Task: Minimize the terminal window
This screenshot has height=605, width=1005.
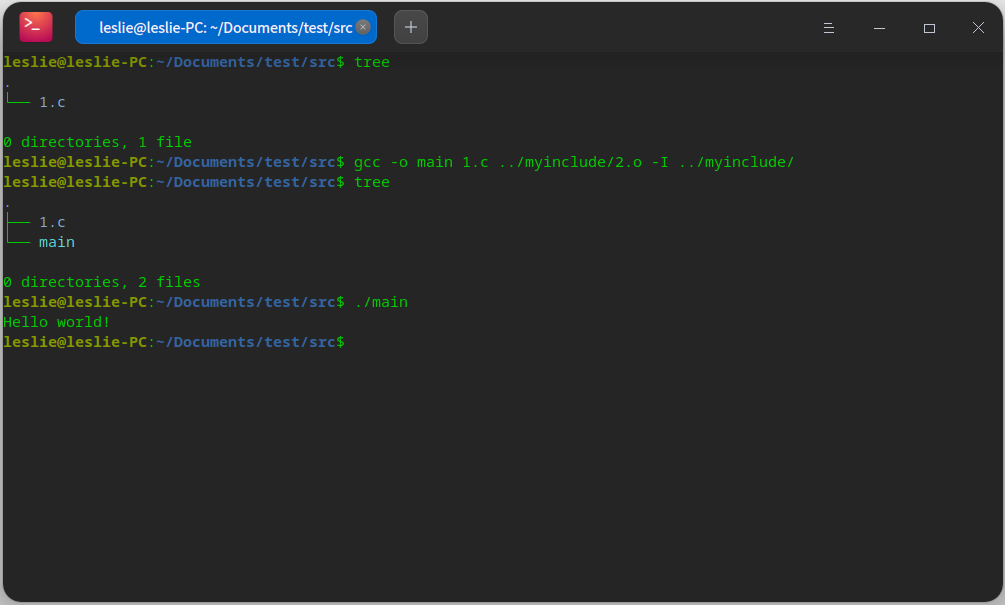Action: click(x=879, y=28)
